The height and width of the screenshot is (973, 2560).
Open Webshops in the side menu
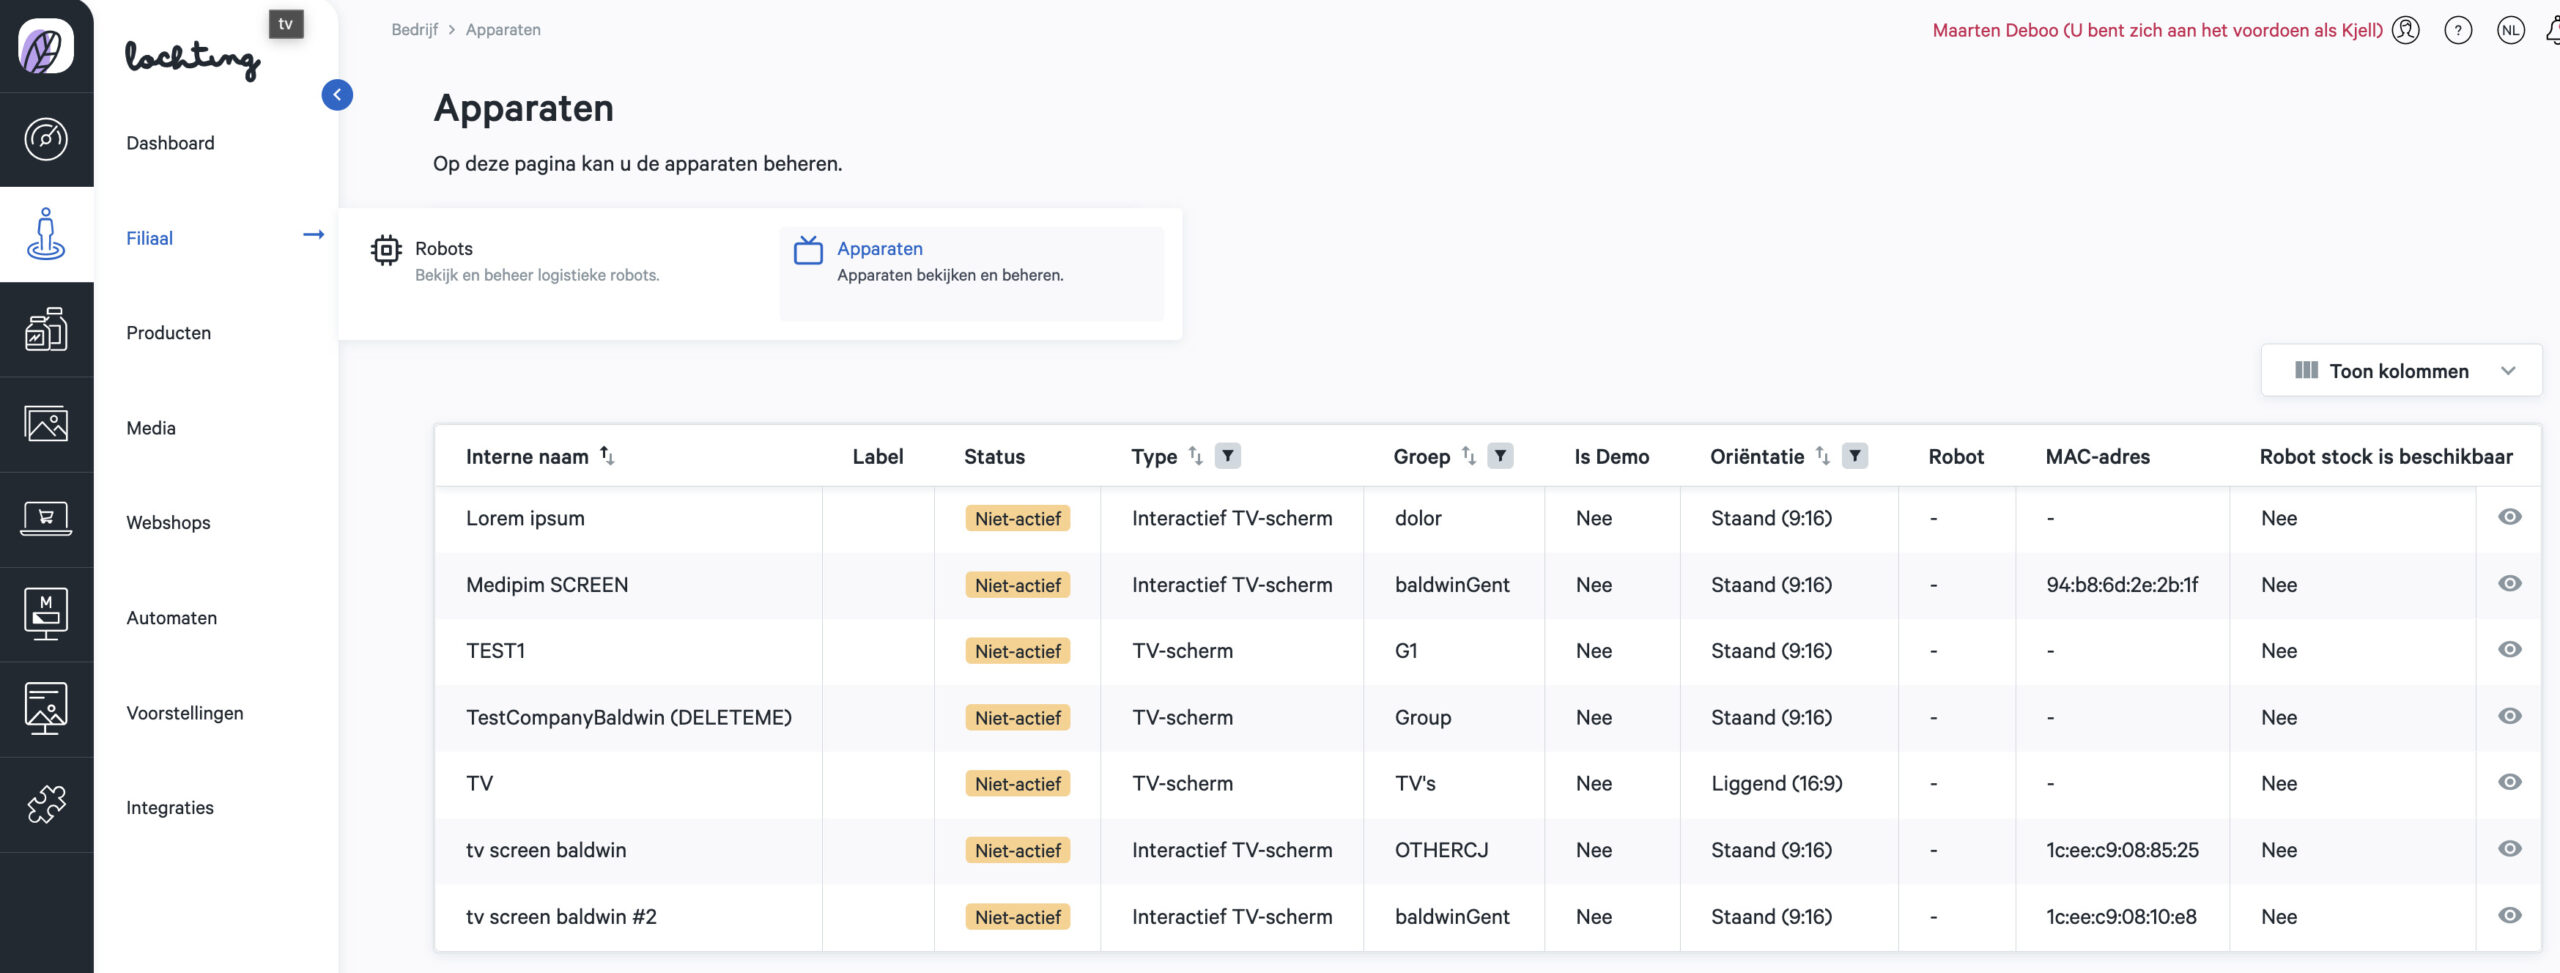pyautogui.click(x=168, y=523)
